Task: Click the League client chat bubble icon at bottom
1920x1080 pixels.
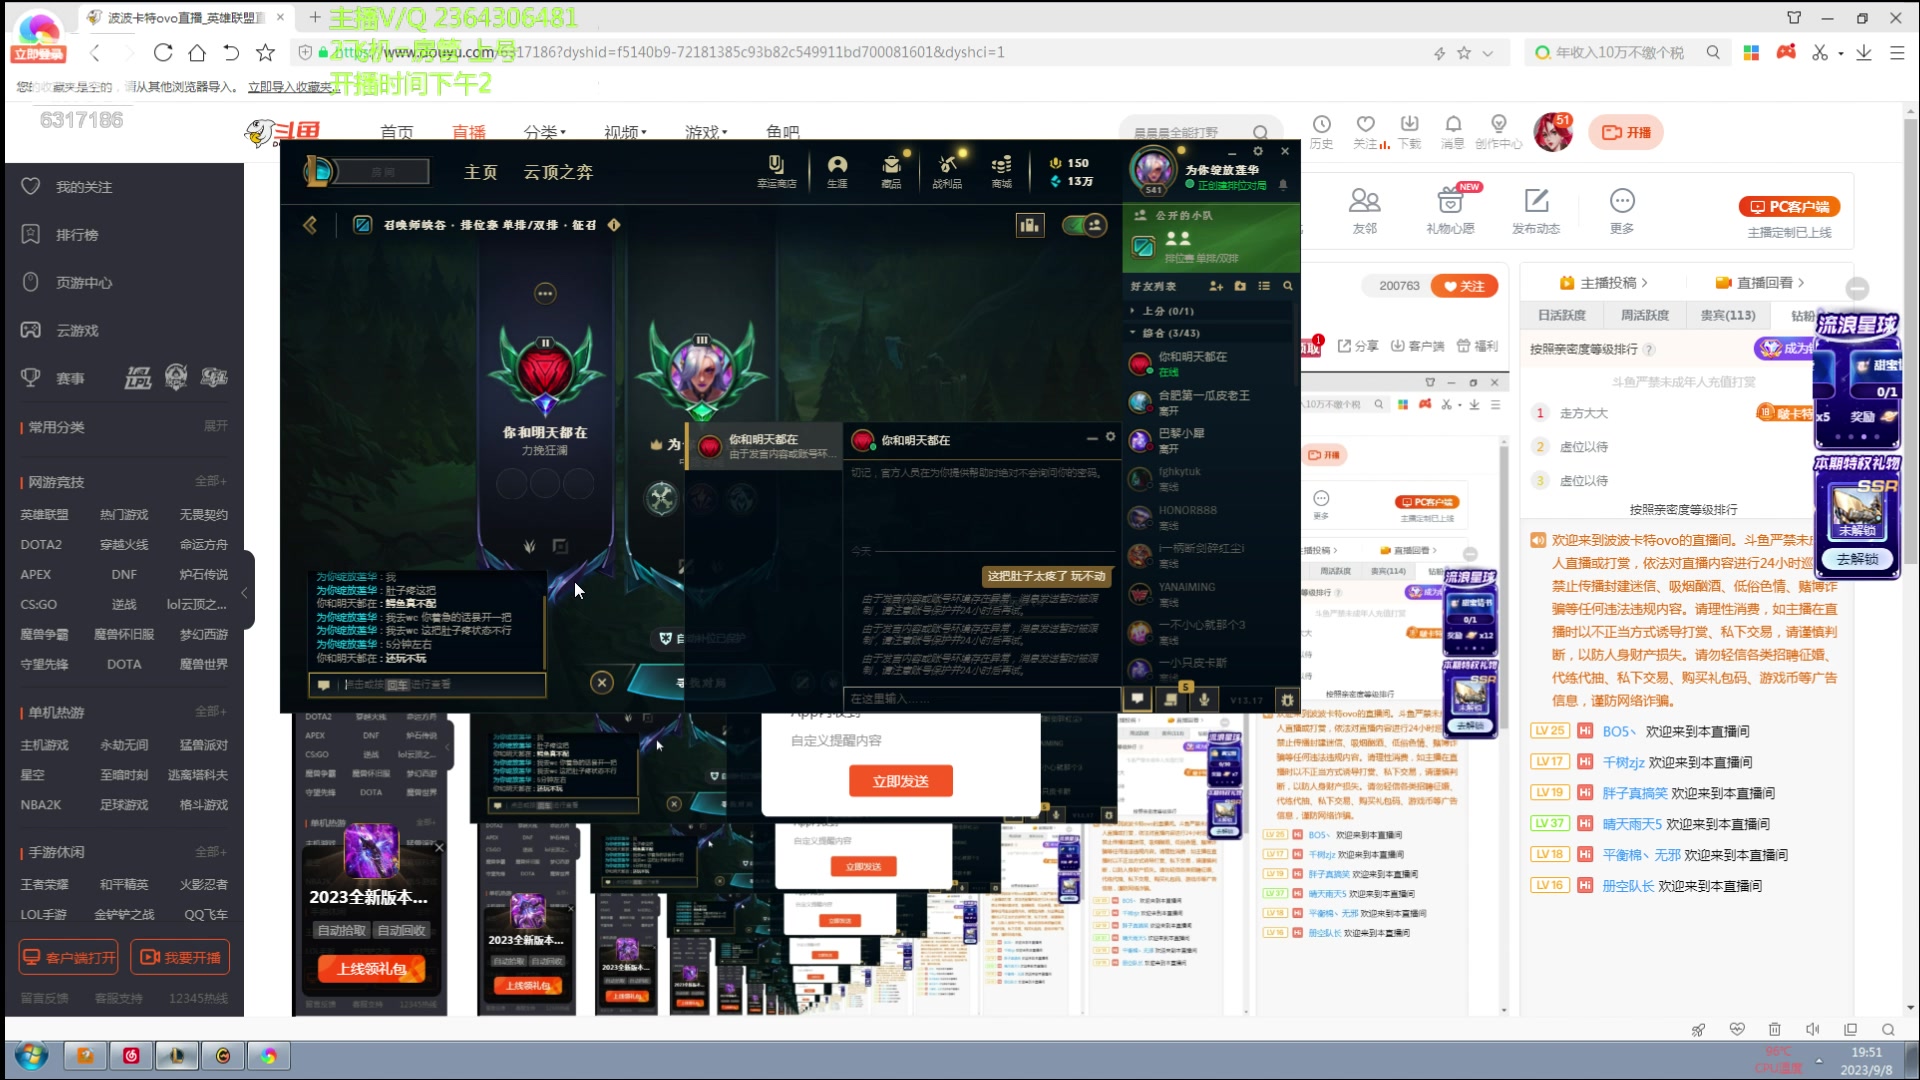Action: coord(1137,700)
